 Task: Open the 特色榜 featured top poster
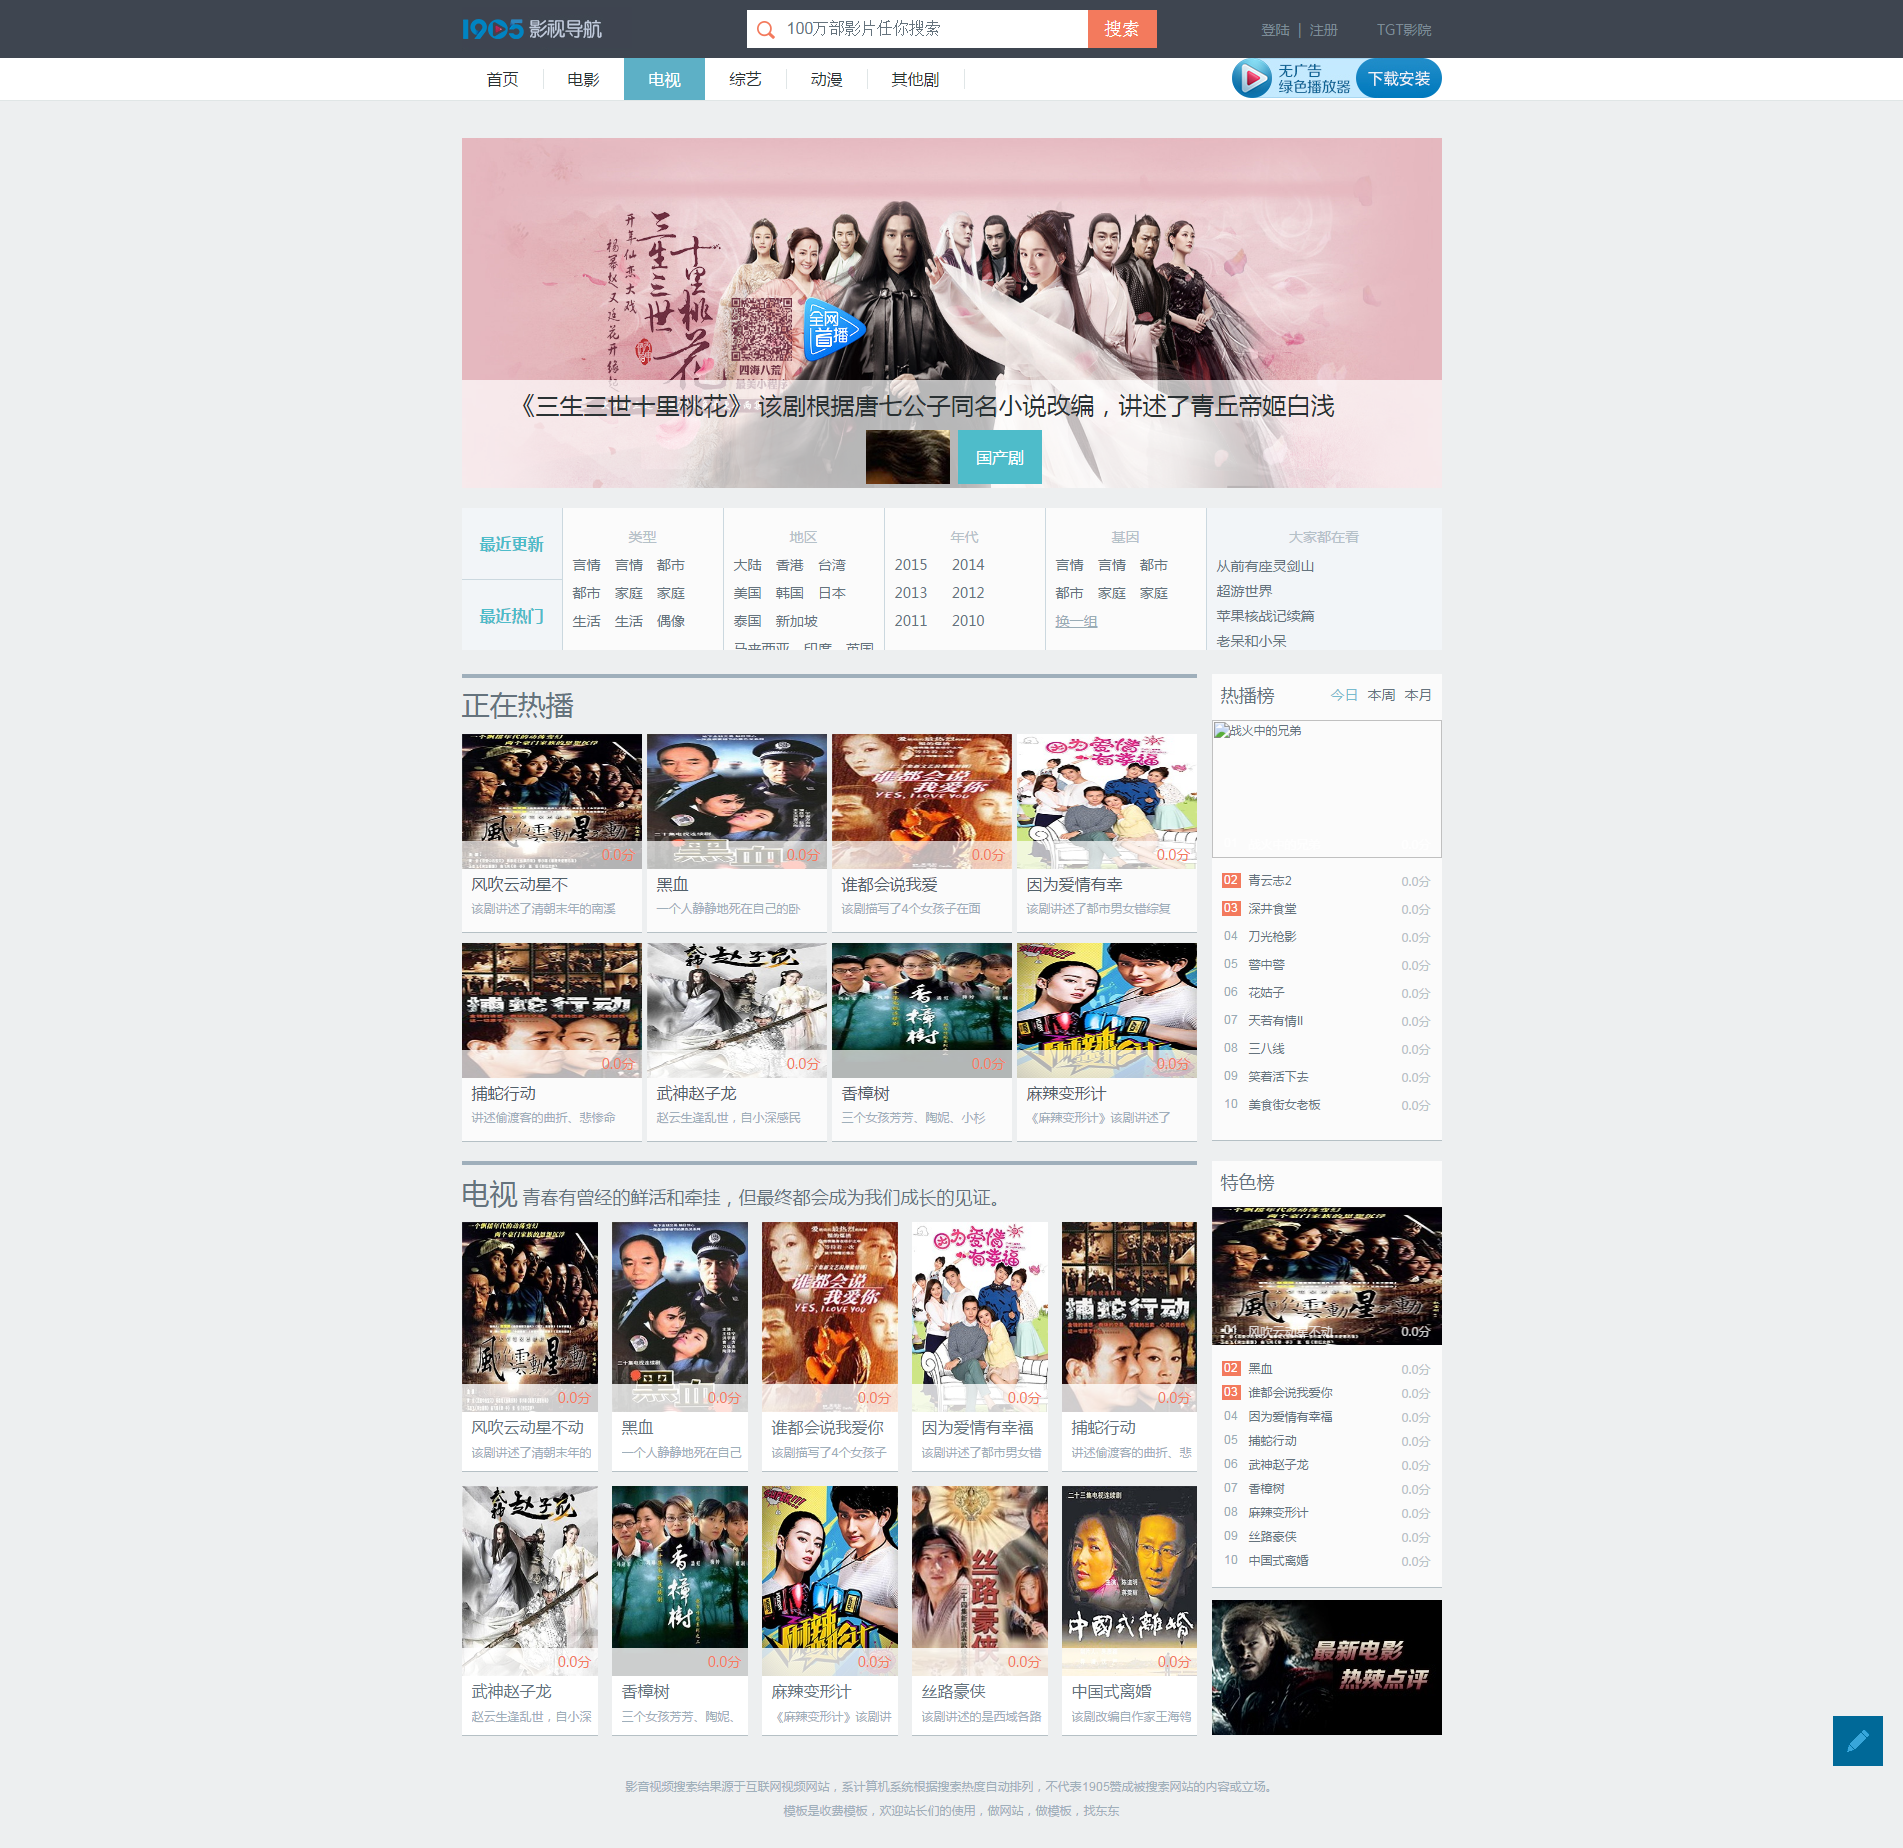click(x=1327, y=1276)
